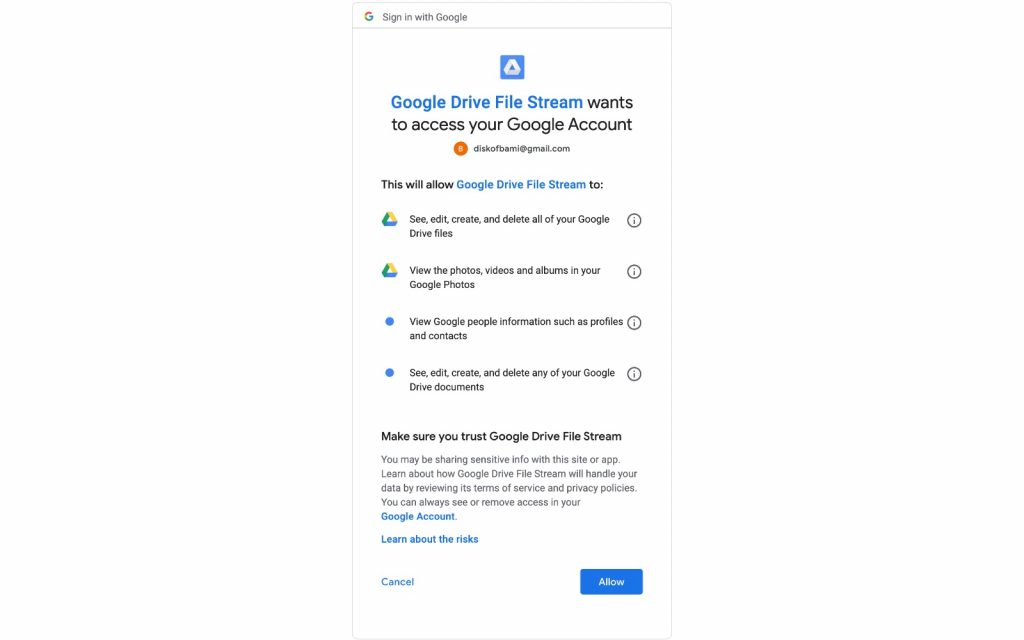
Task: Click Drive icon beside Google Drive files permission
Action: (x=389, y=219)
